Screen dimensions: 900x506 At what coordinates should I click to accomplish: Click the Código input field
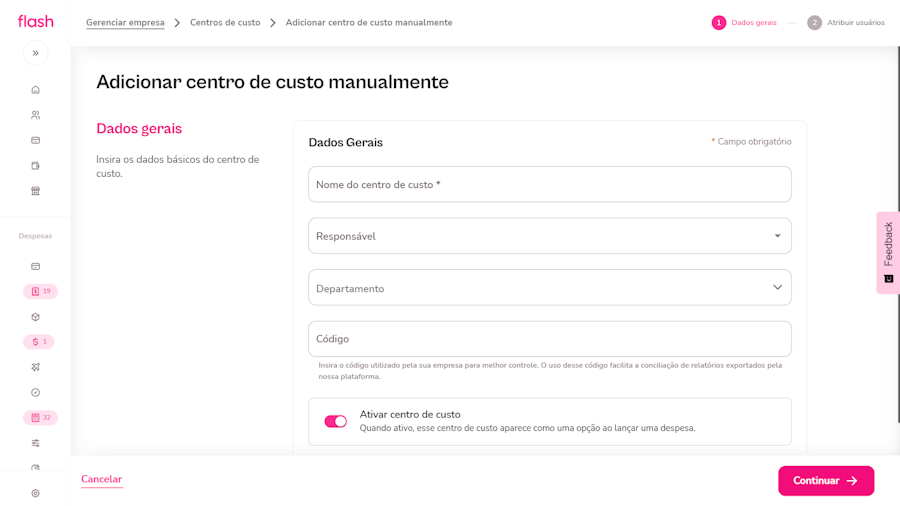pos(550,339)
